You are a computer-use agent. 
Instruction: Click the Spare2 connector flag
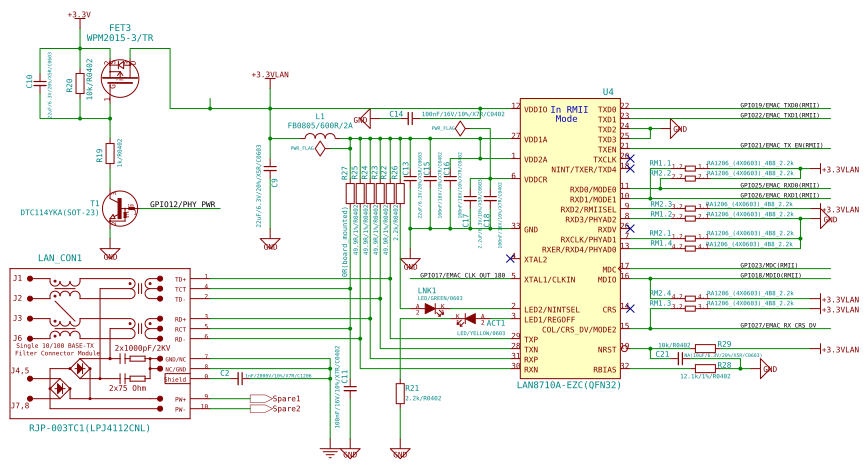click(261, 409)
